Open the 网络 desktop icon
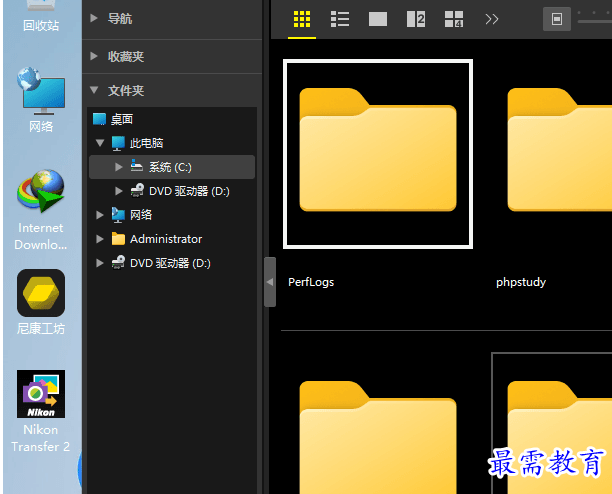This screenshot has height=494, width=612. click(41, 100)
